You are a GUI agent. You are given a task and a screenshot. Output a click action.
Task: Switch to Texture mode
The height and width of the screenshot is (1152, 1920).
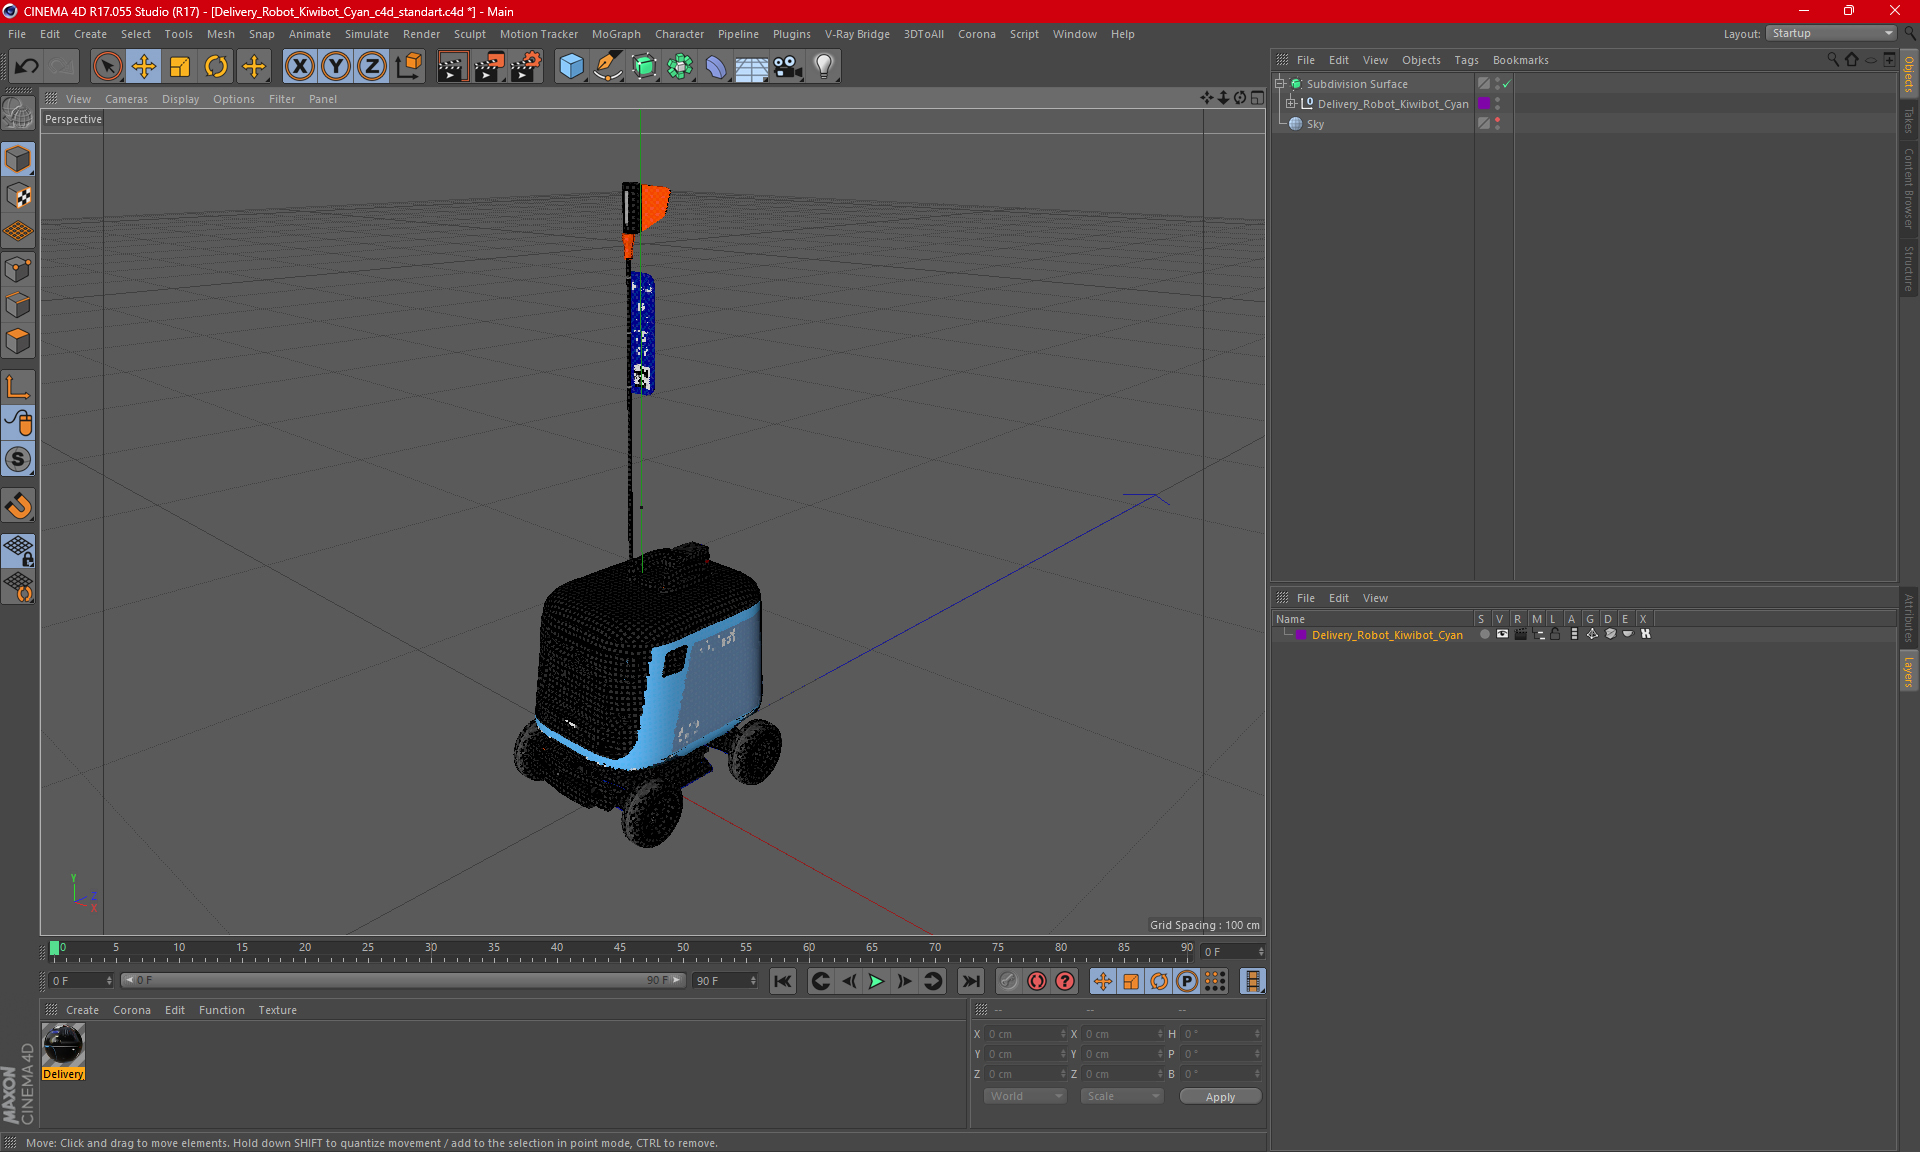pyautogui.click(x=18, y=195)
